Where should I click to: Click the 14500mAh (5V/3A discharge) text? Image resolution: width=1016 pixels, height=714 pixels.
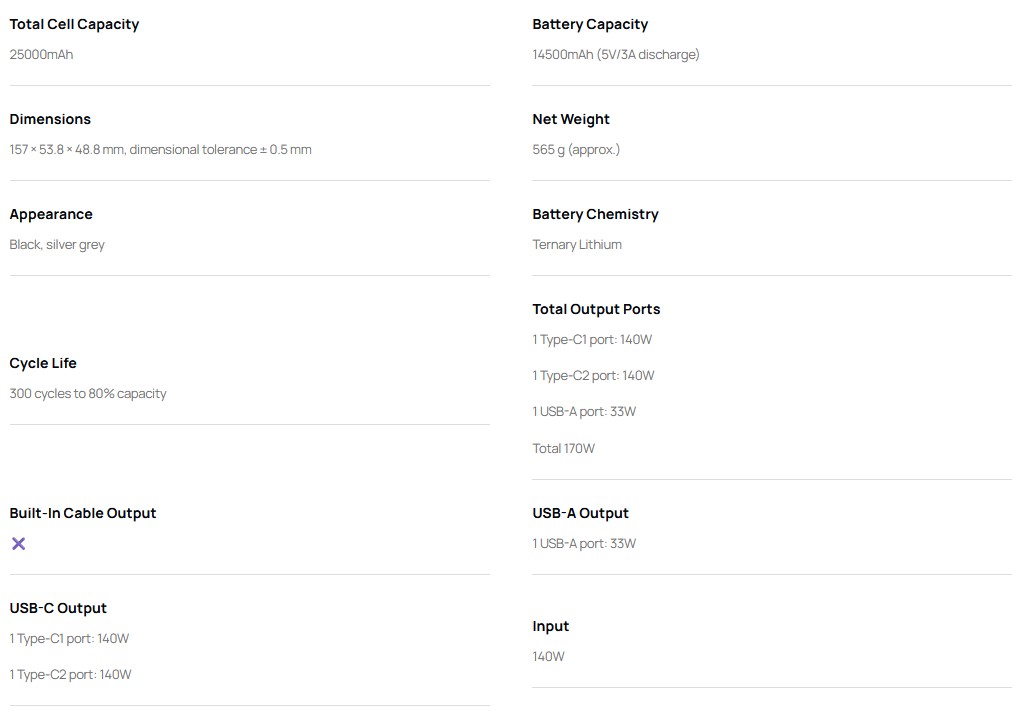pyautogui.click(x=616, y=54)
